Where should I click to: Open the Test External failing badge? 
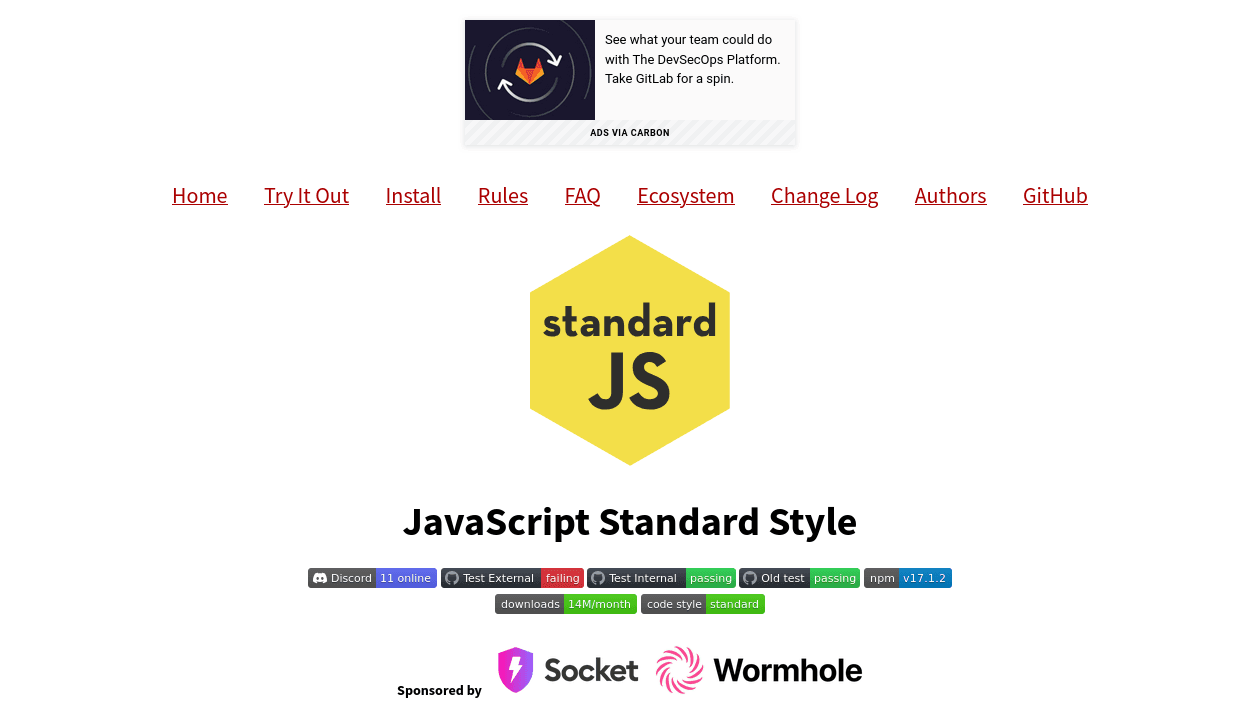(512, 578)
